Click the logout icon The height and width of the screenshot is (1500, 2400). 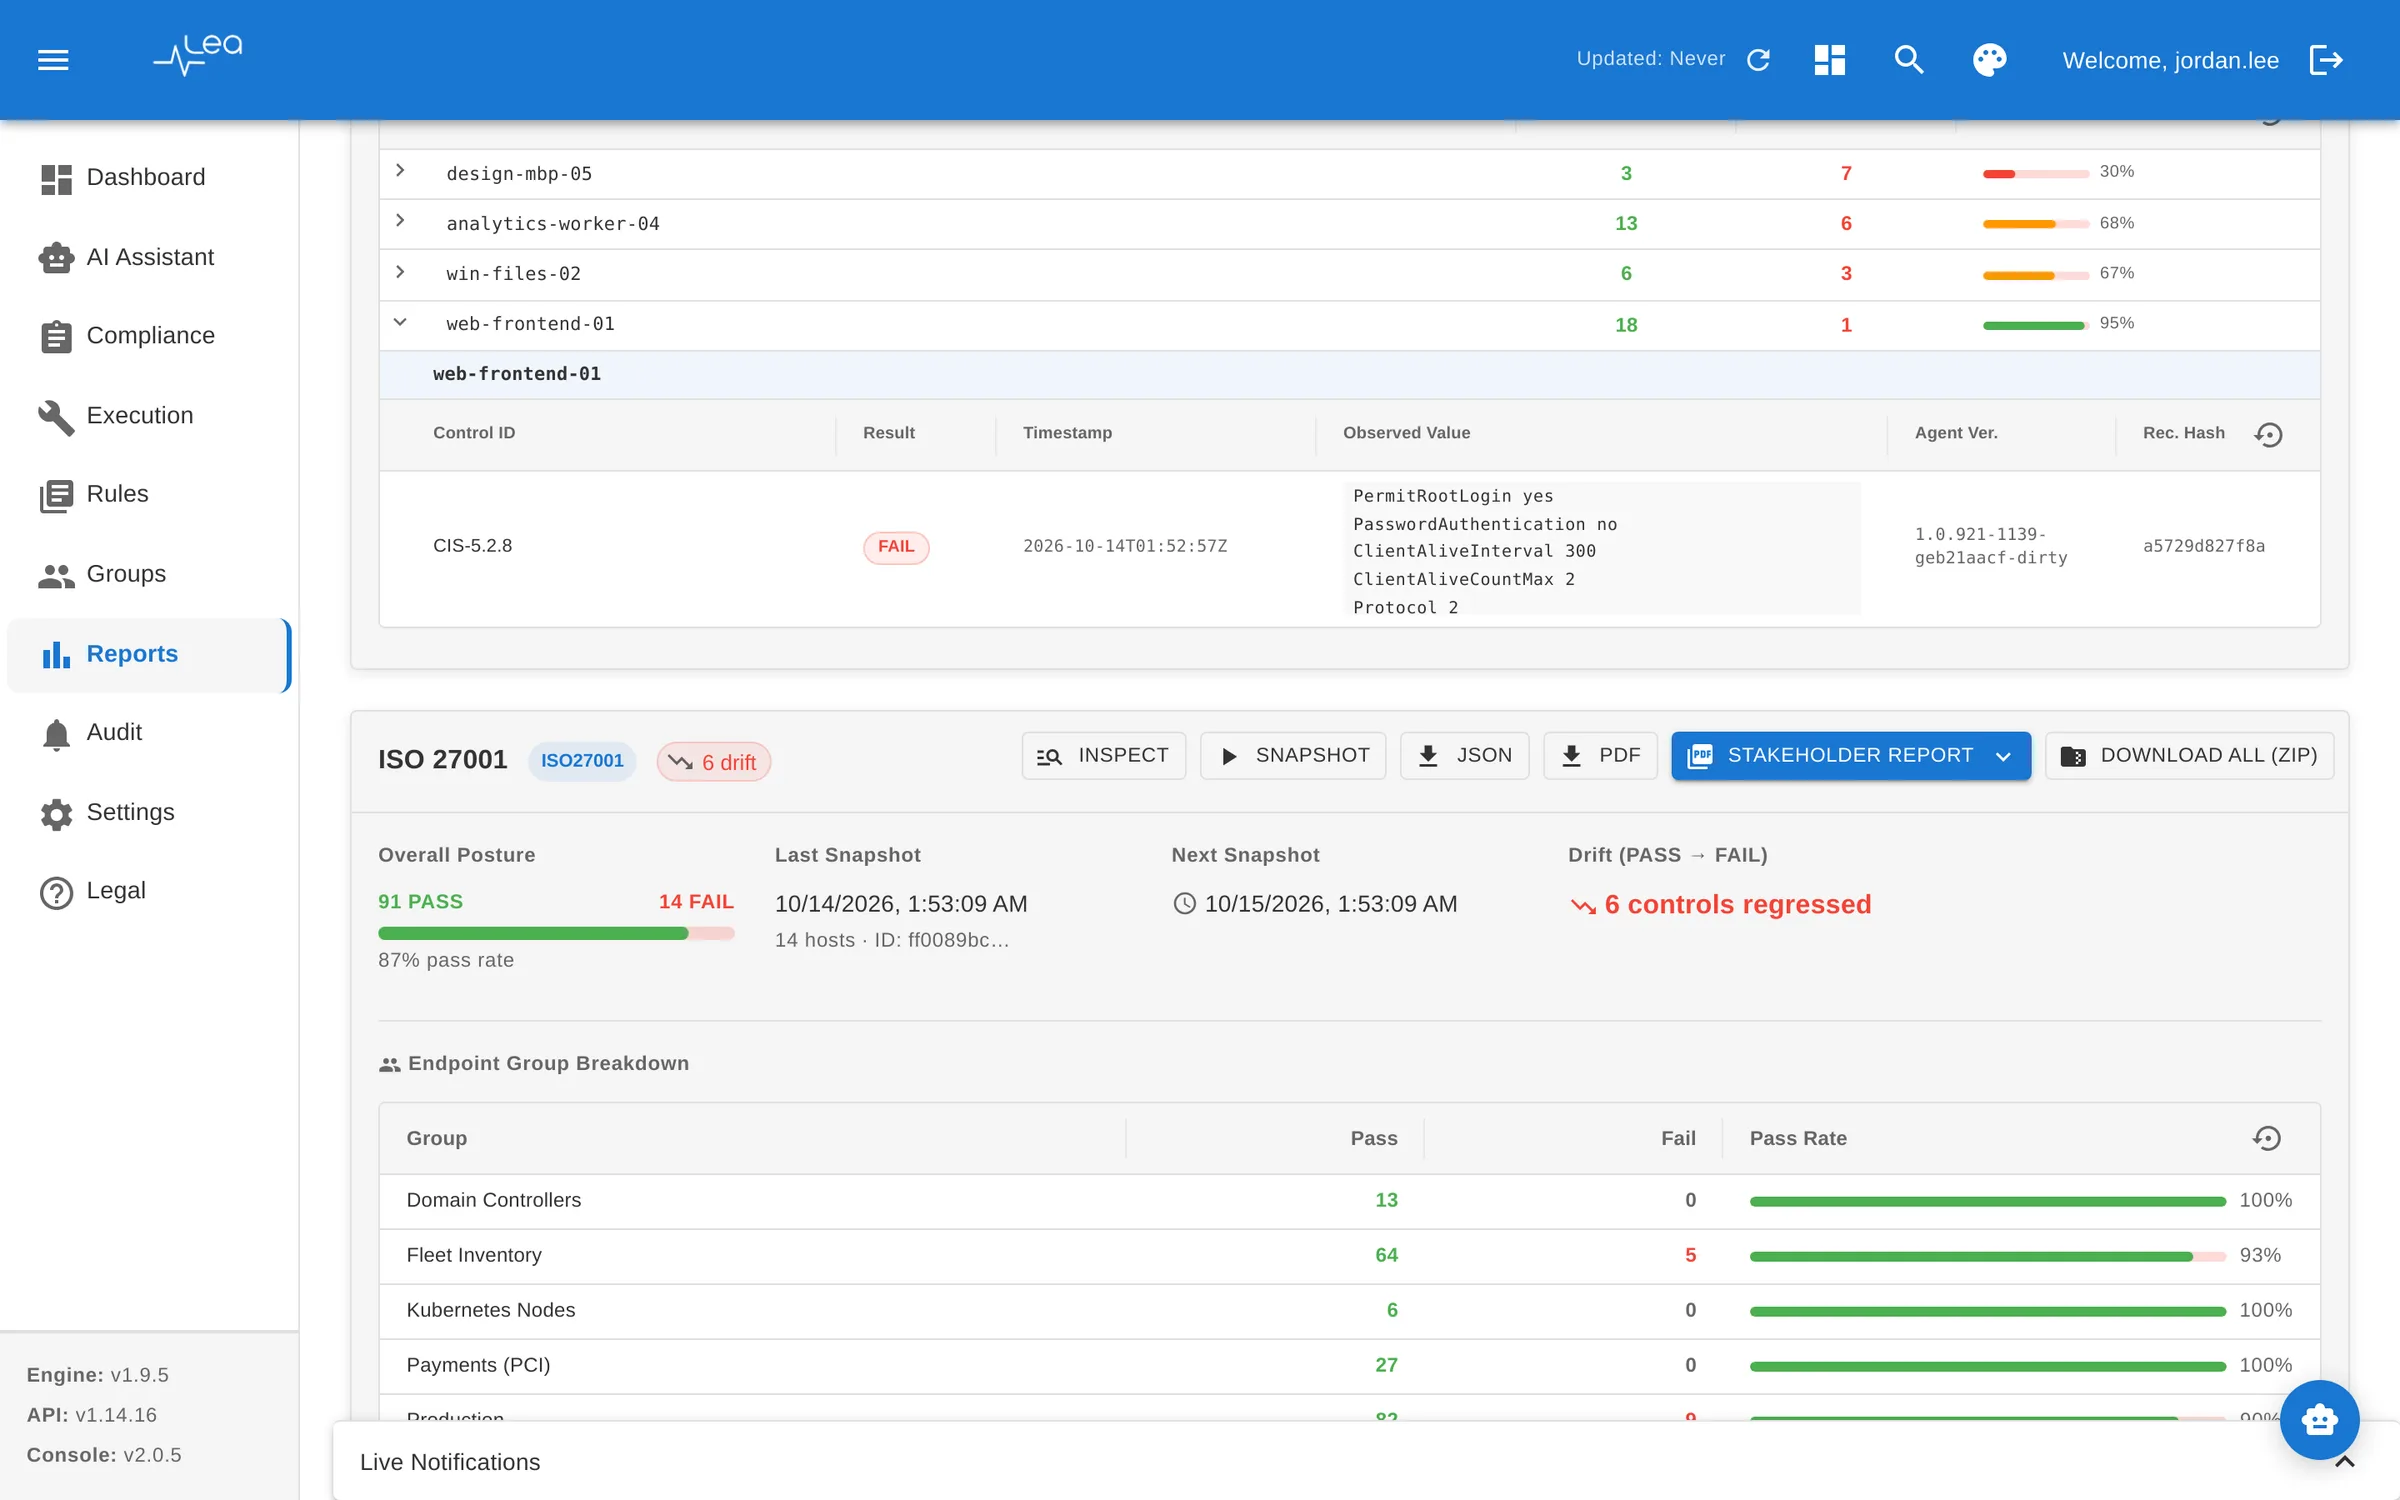click(x=2326, y=60)
